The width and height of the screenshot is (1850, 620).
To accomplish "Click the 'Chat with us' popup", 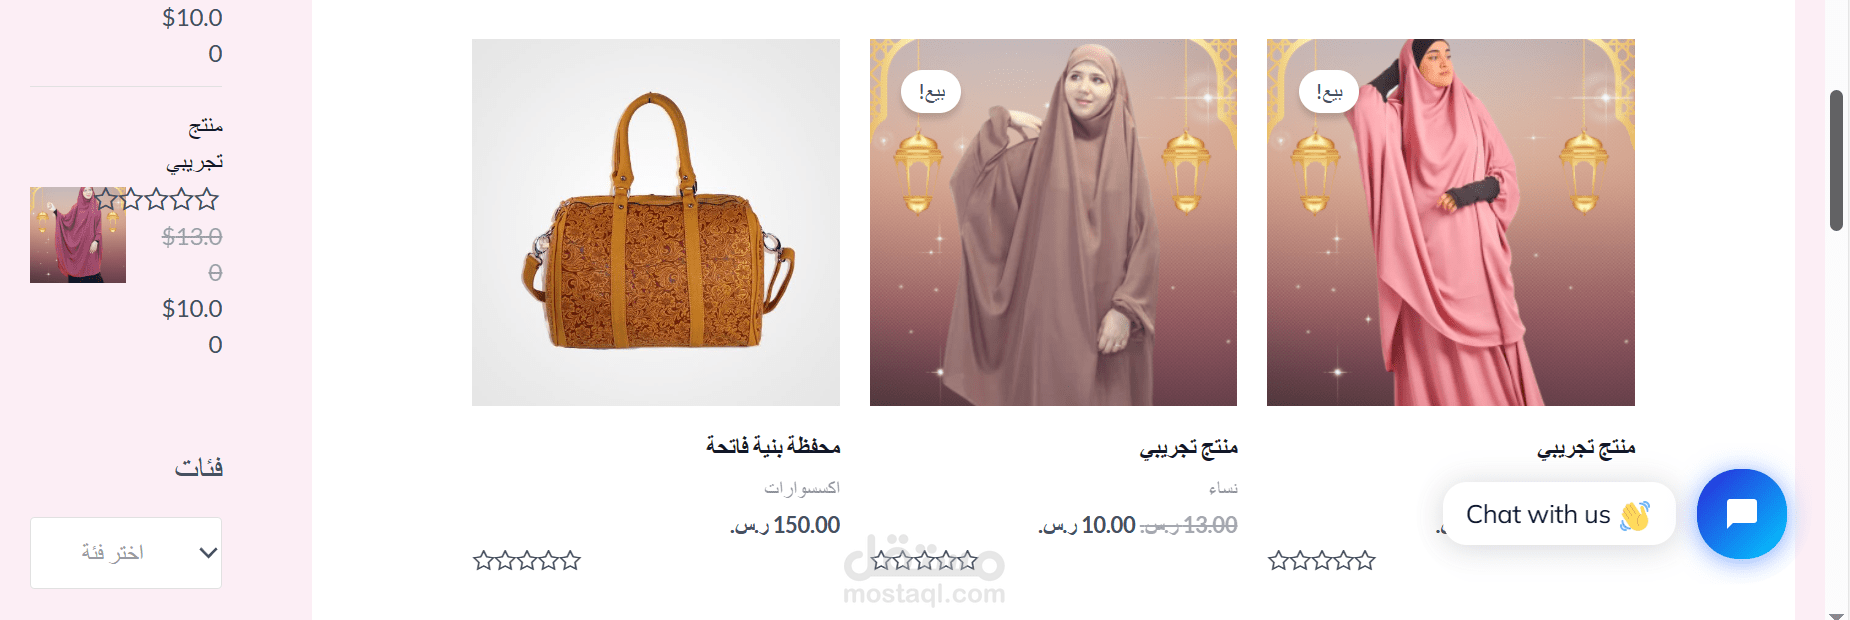I will click(1559, 514).
